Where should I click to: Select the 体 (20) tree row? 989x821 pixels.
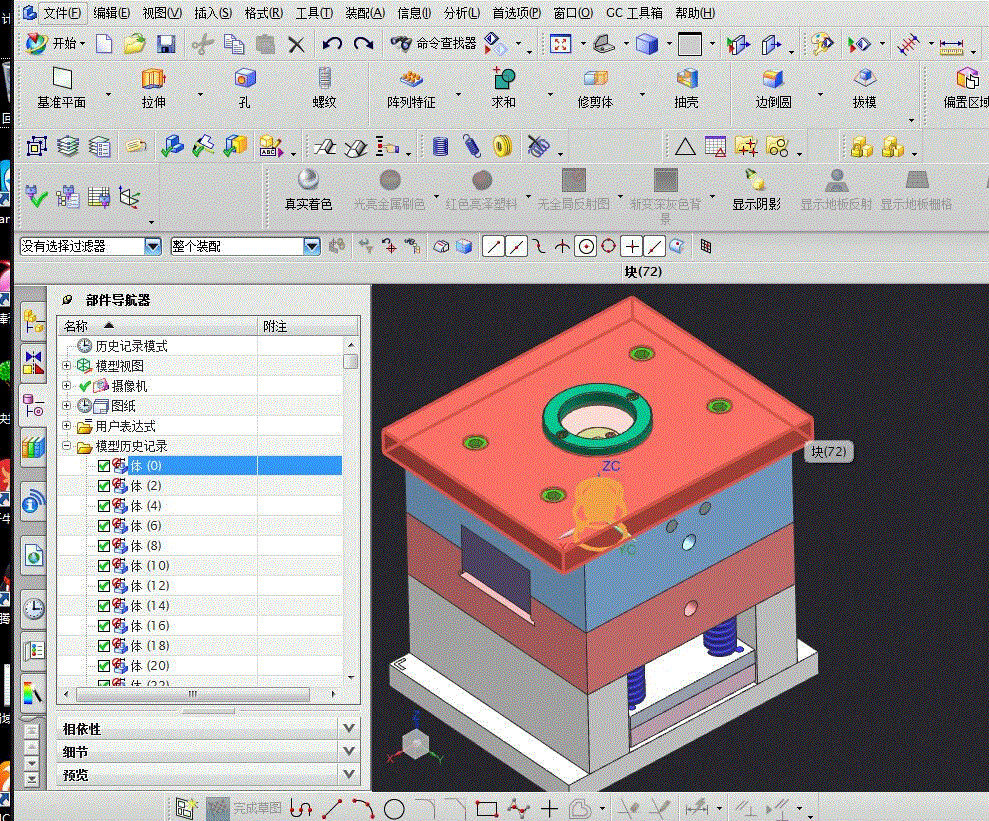199,666
